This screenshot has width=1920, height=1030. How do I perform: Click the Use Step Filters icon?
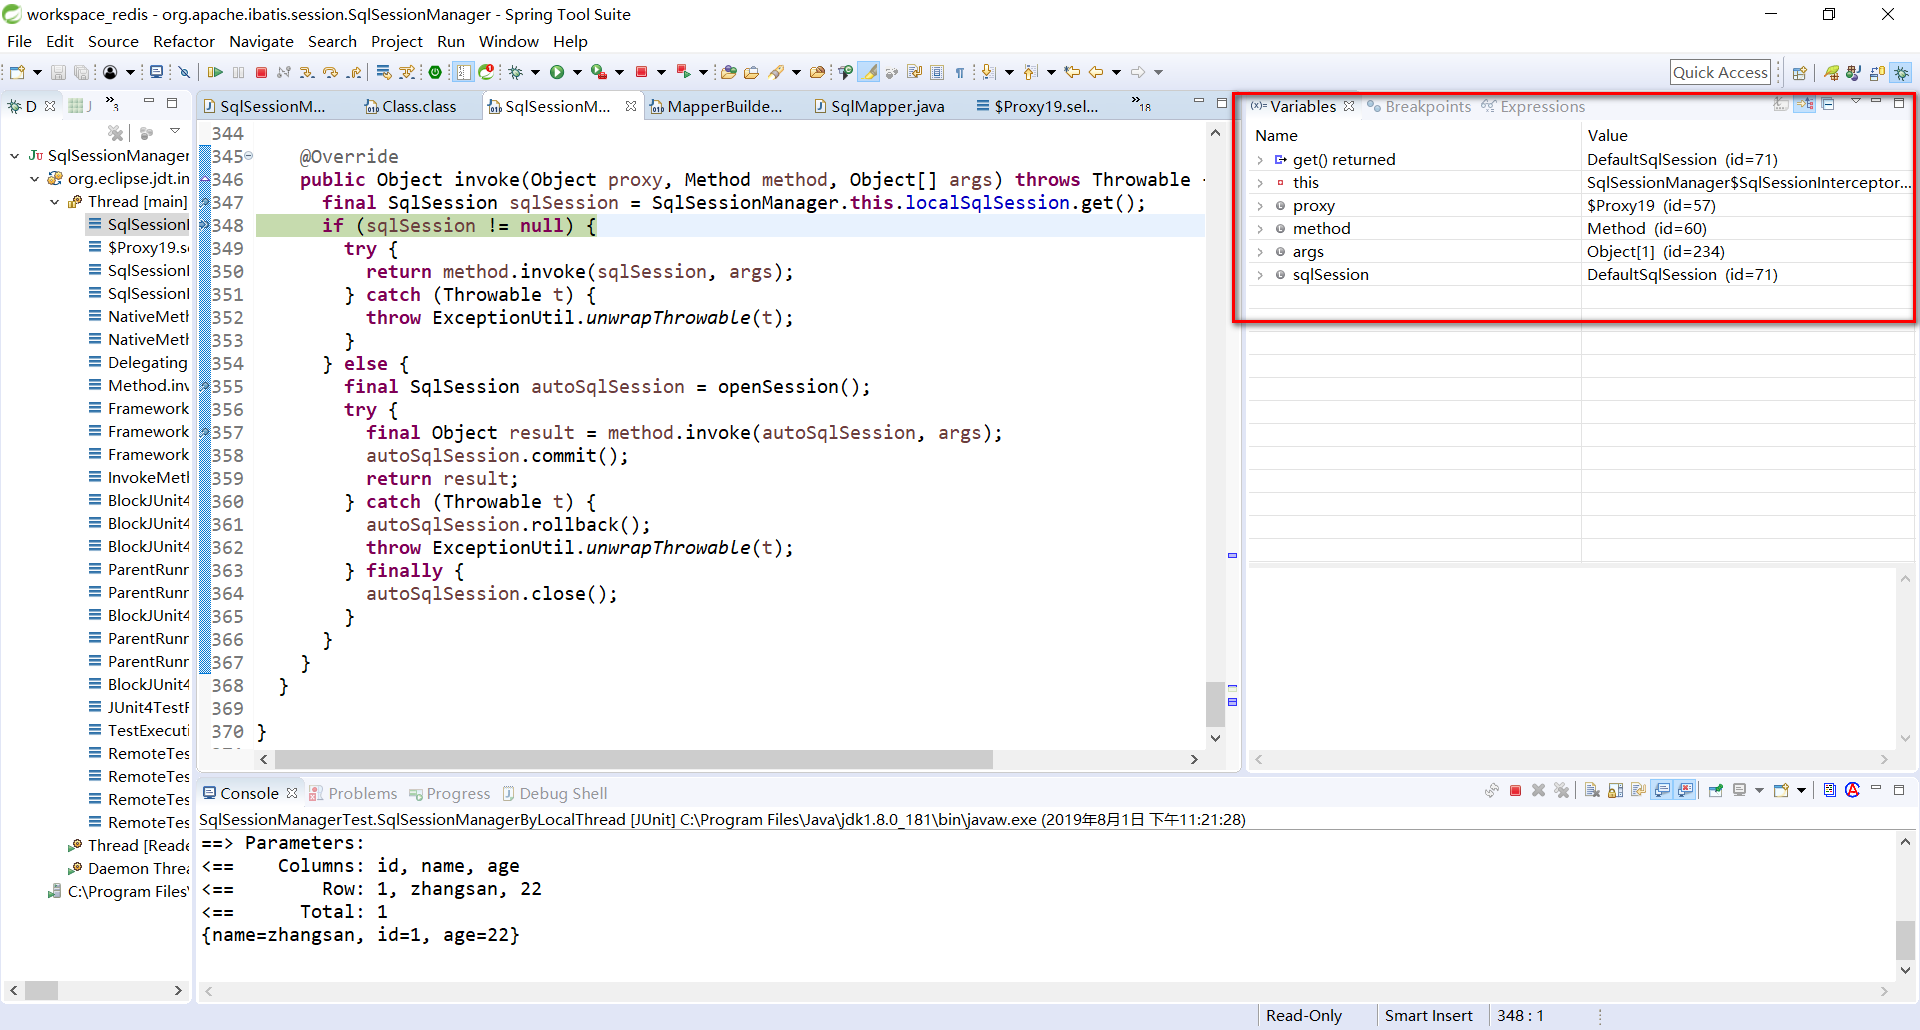click(x=407, y=72)
